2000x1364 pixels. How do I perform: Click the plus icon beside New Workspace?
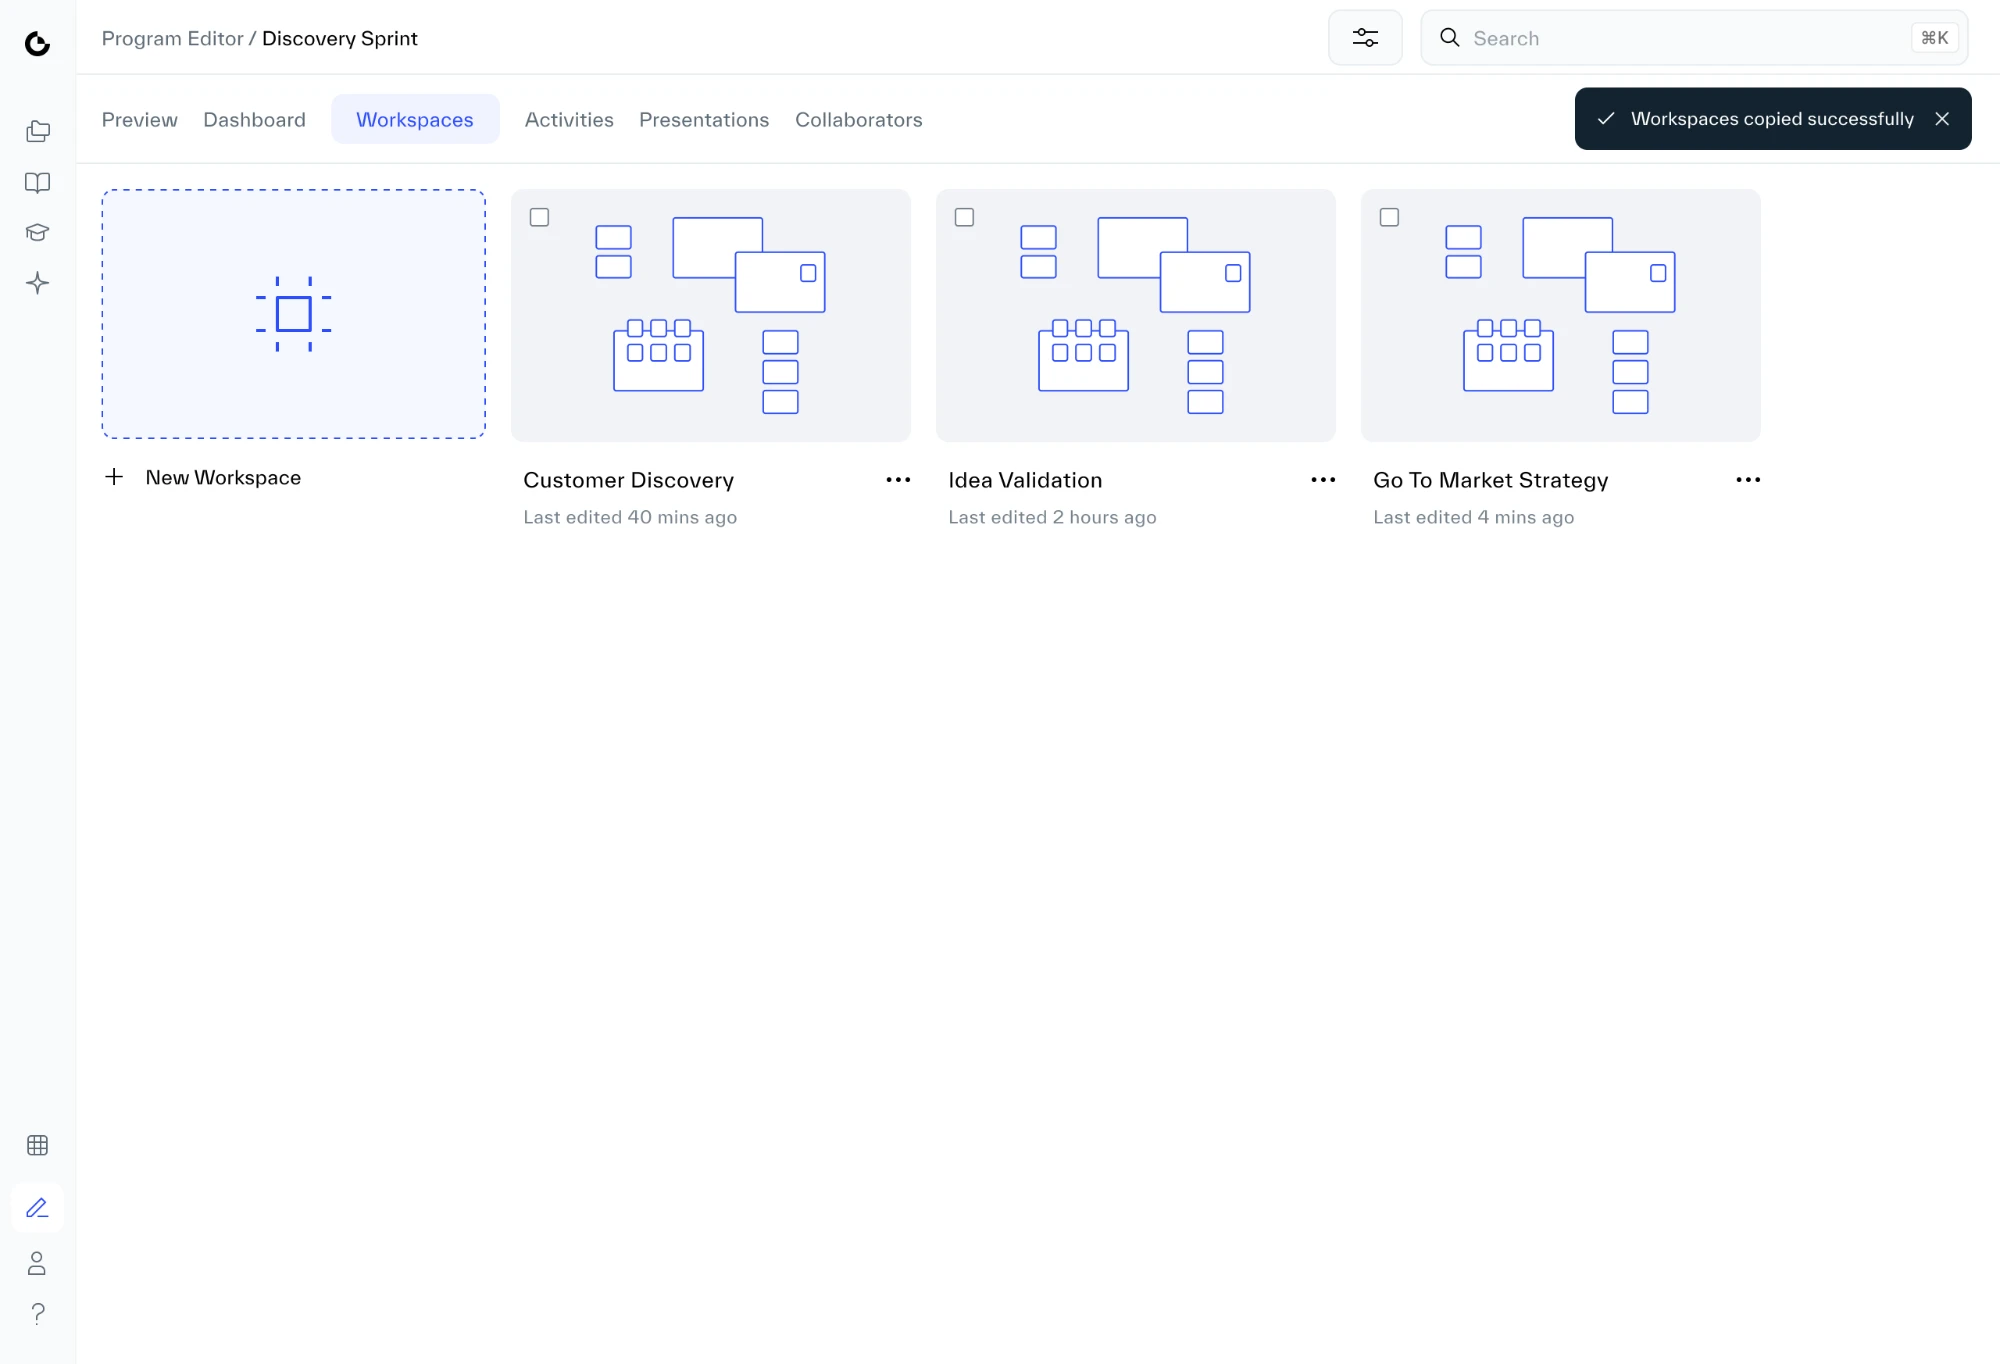[x=114, y=477]
